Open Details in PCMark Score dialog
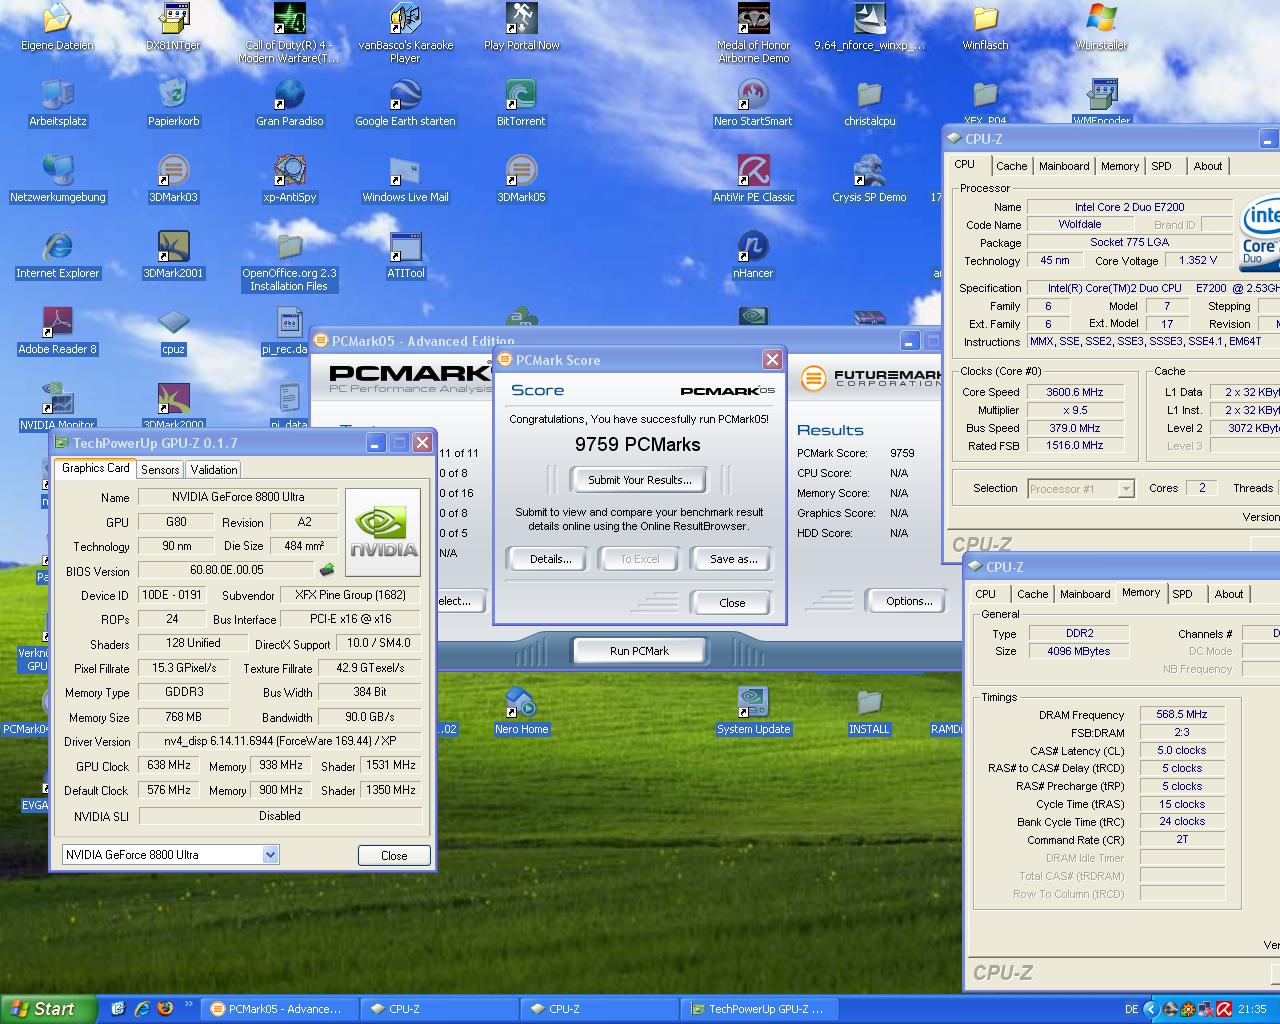 point(550,559)
